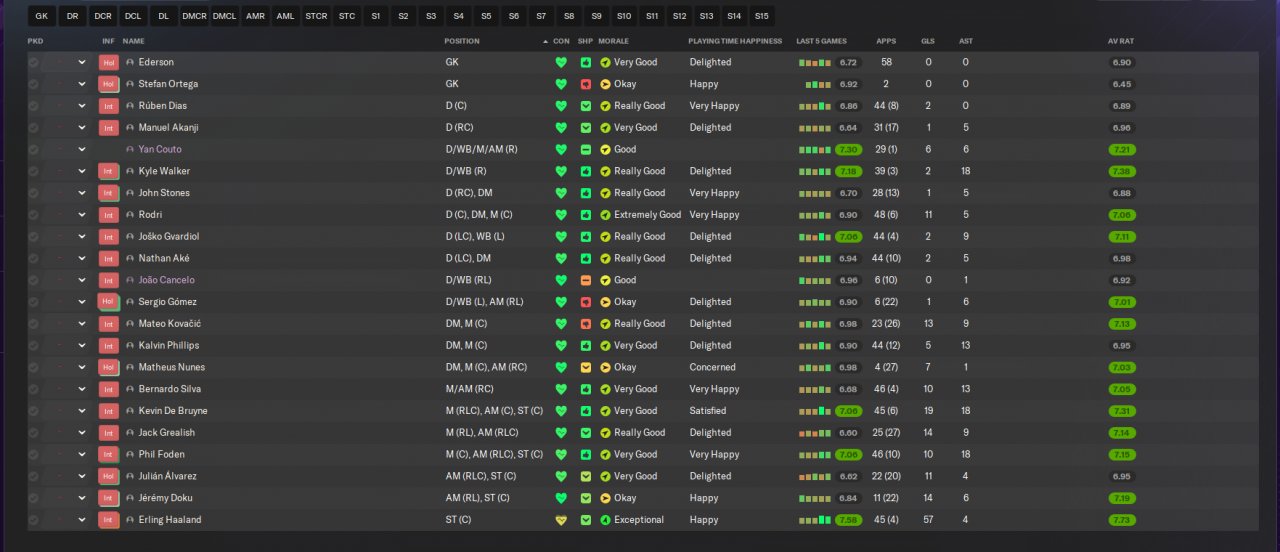Open the chevron dropdown for Joško Gvardiol

(82, 237)
